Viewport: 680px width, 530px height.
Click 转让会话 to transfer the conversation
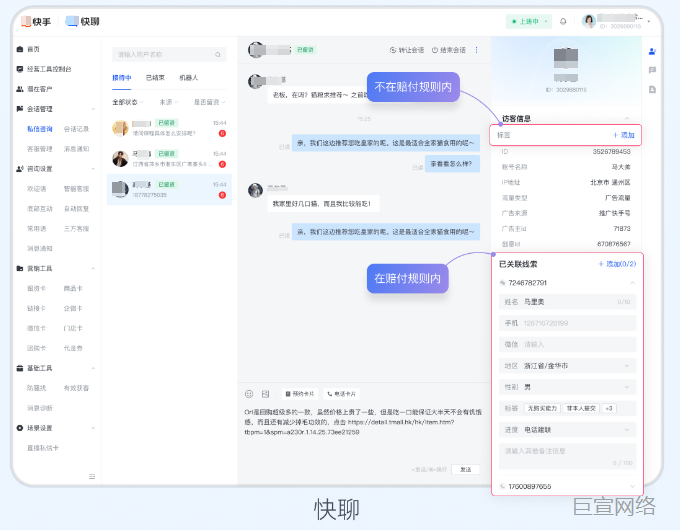pos(406,50)
